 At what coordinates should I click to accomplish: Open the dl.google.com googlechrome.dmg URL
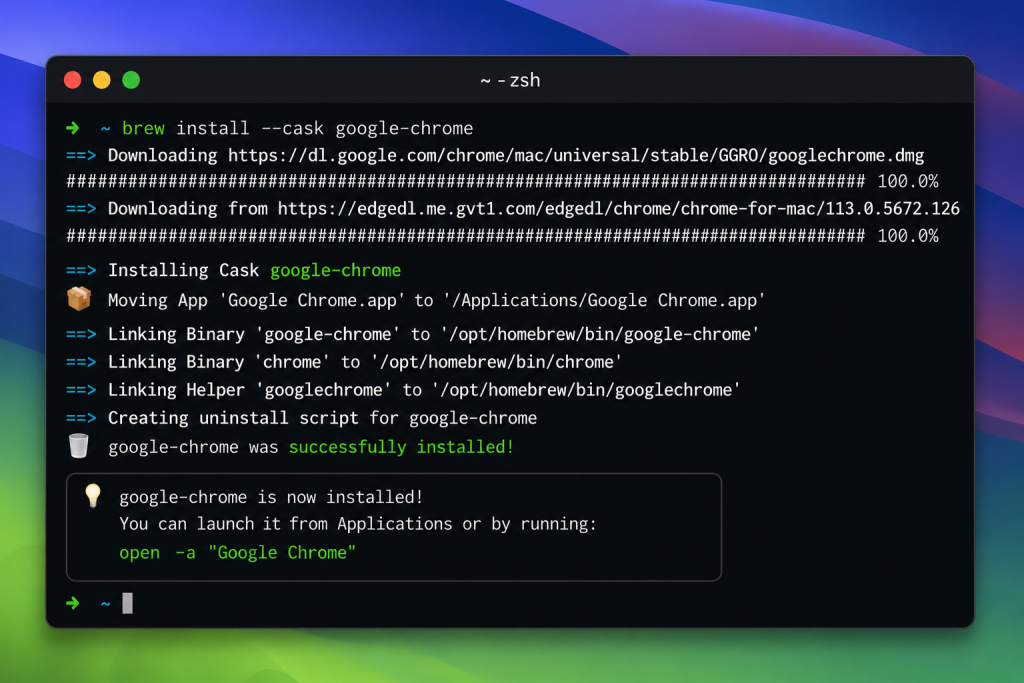pyautogui.click(x=576, y=155)
